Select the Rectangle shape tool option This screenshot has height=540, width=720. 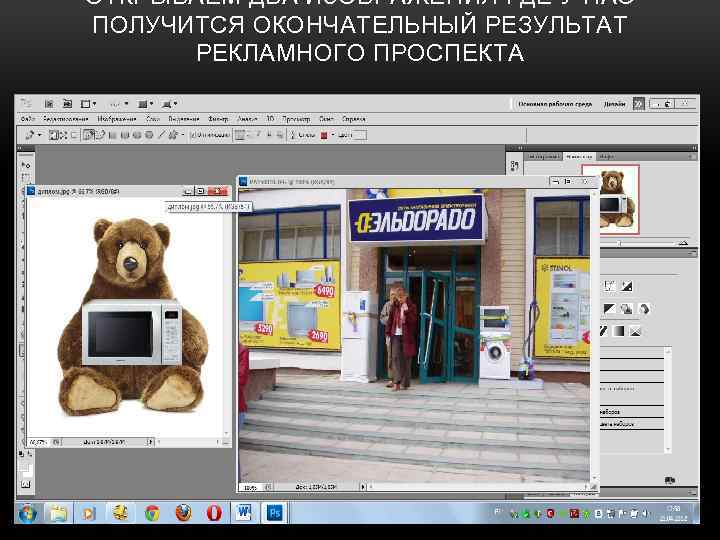[x=112, y=135]
